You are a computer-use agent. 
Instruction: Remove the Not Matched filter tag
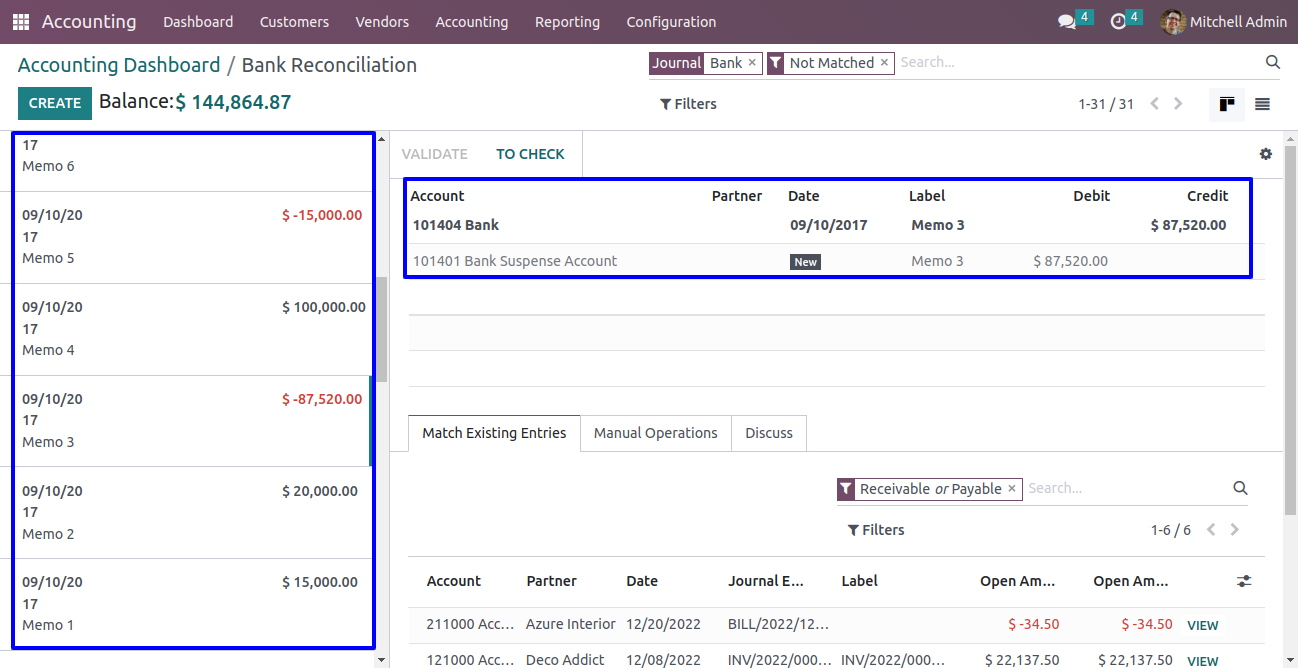884,63
